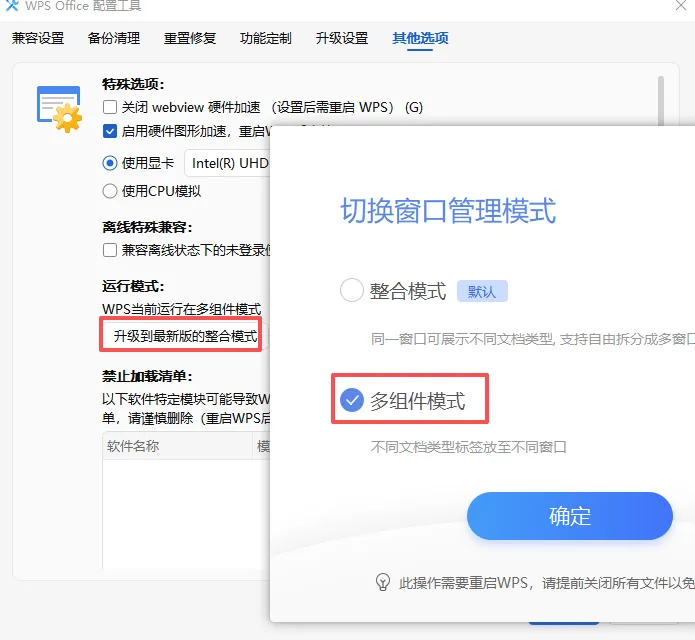The height and width of the screenshot is (640, 695).
Task: Choose the 多组件模式 radio option
Action: point(351,400)
